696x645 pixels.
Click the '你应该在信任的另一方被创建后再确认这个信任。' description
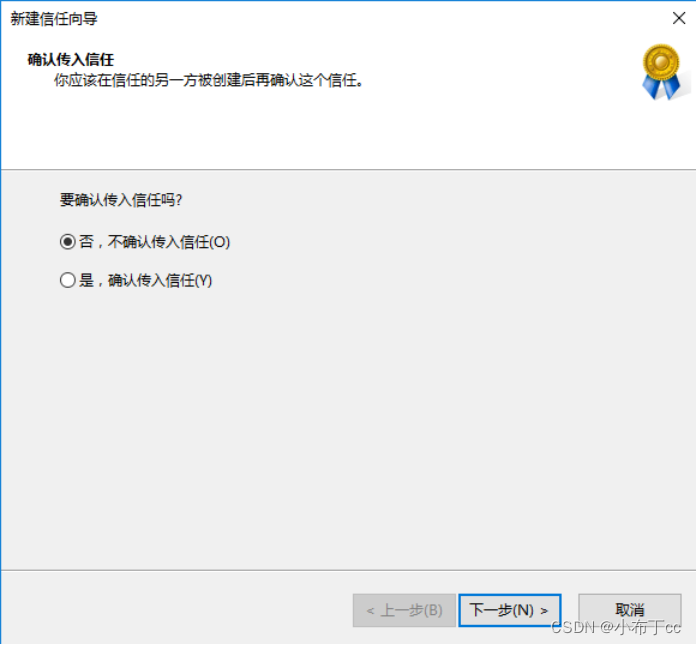tap(208, 80)
